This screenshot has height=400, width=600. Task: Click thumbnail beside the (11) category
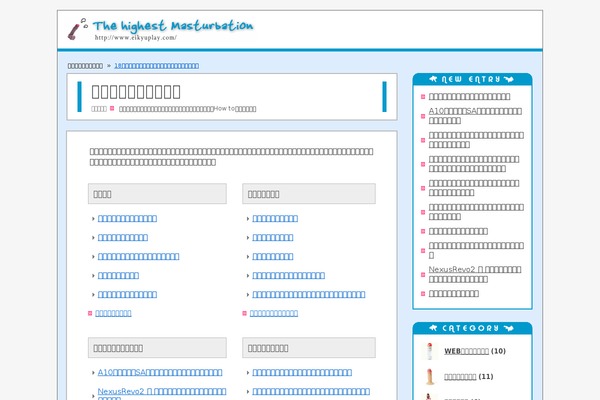[x=430, y=377]
